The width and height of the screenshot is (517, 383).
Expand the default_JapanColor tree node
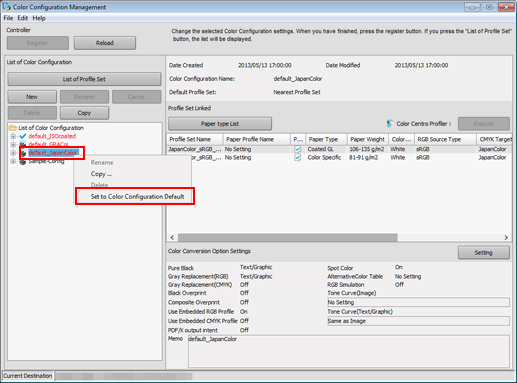13,153
